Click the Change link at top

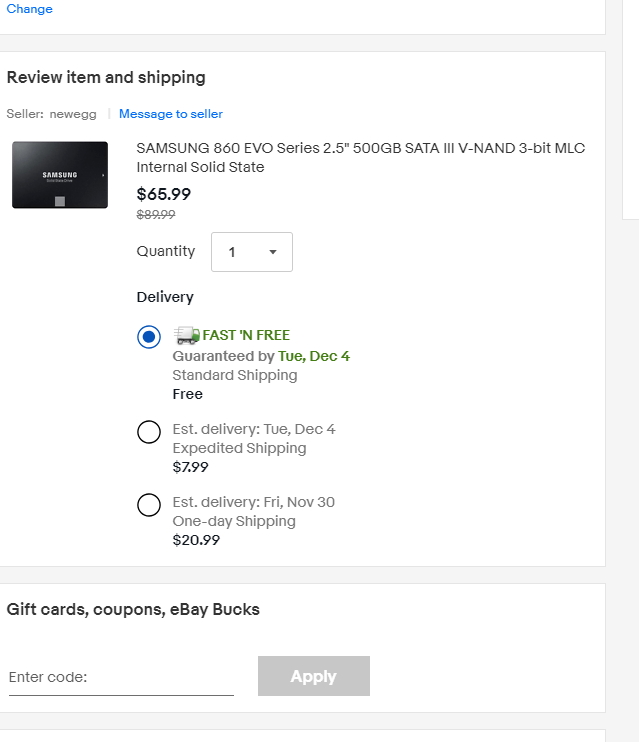pos(30,9)
